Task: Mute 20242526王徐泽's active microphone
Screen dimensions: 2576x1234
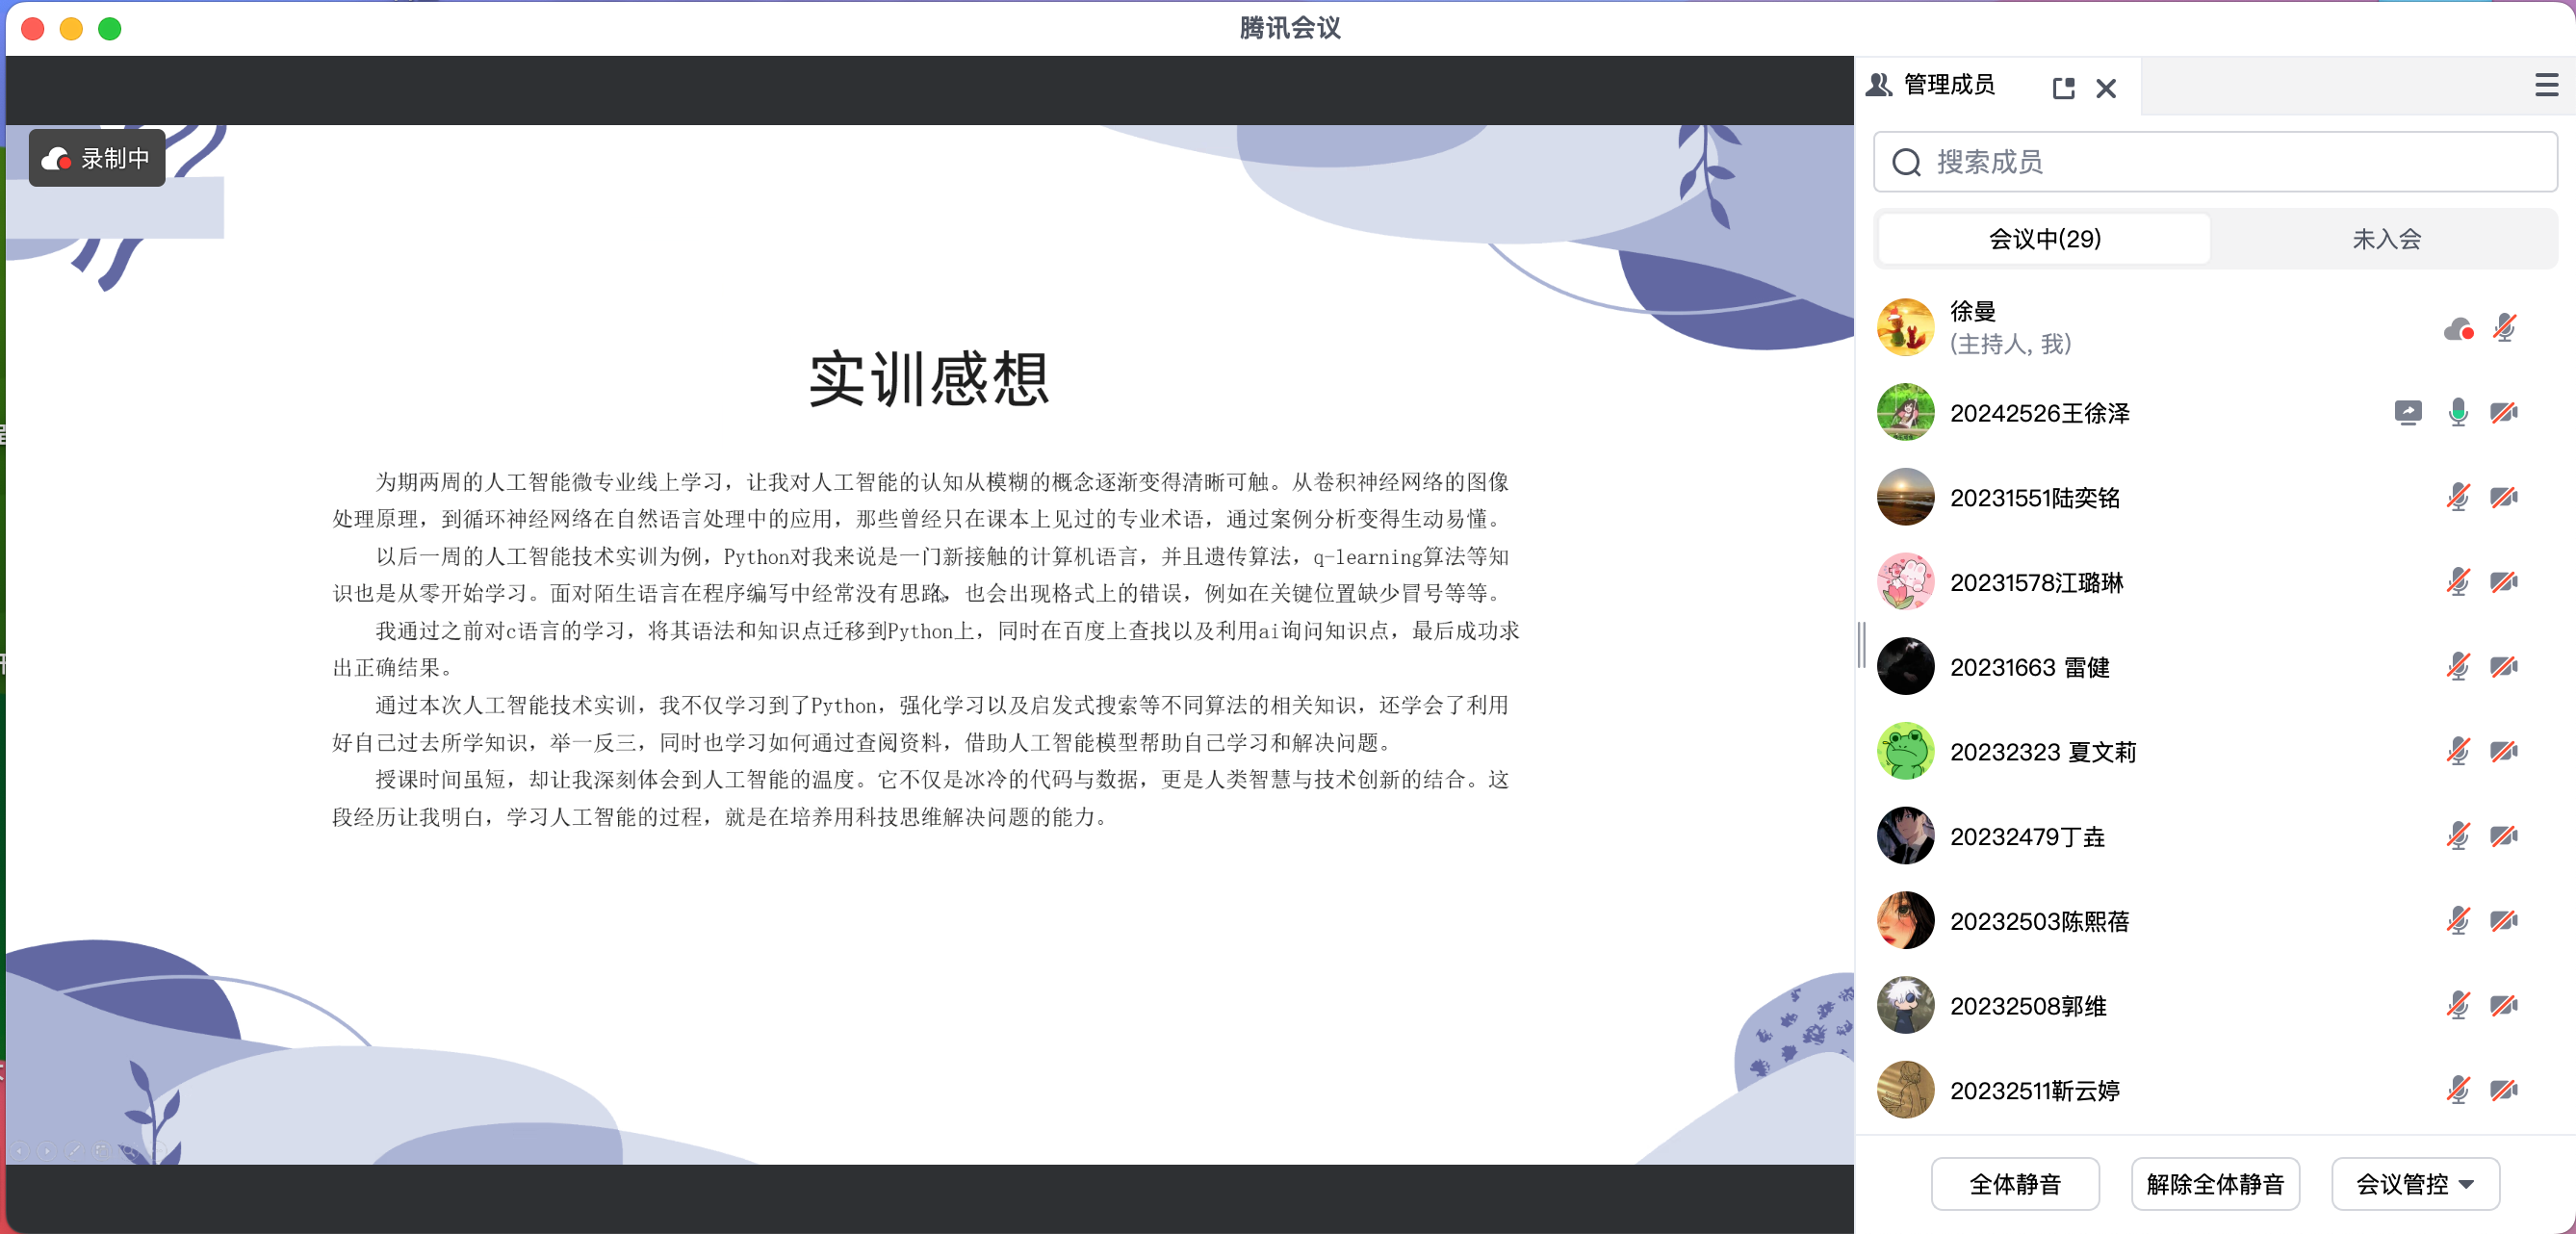Action: 2457,412
